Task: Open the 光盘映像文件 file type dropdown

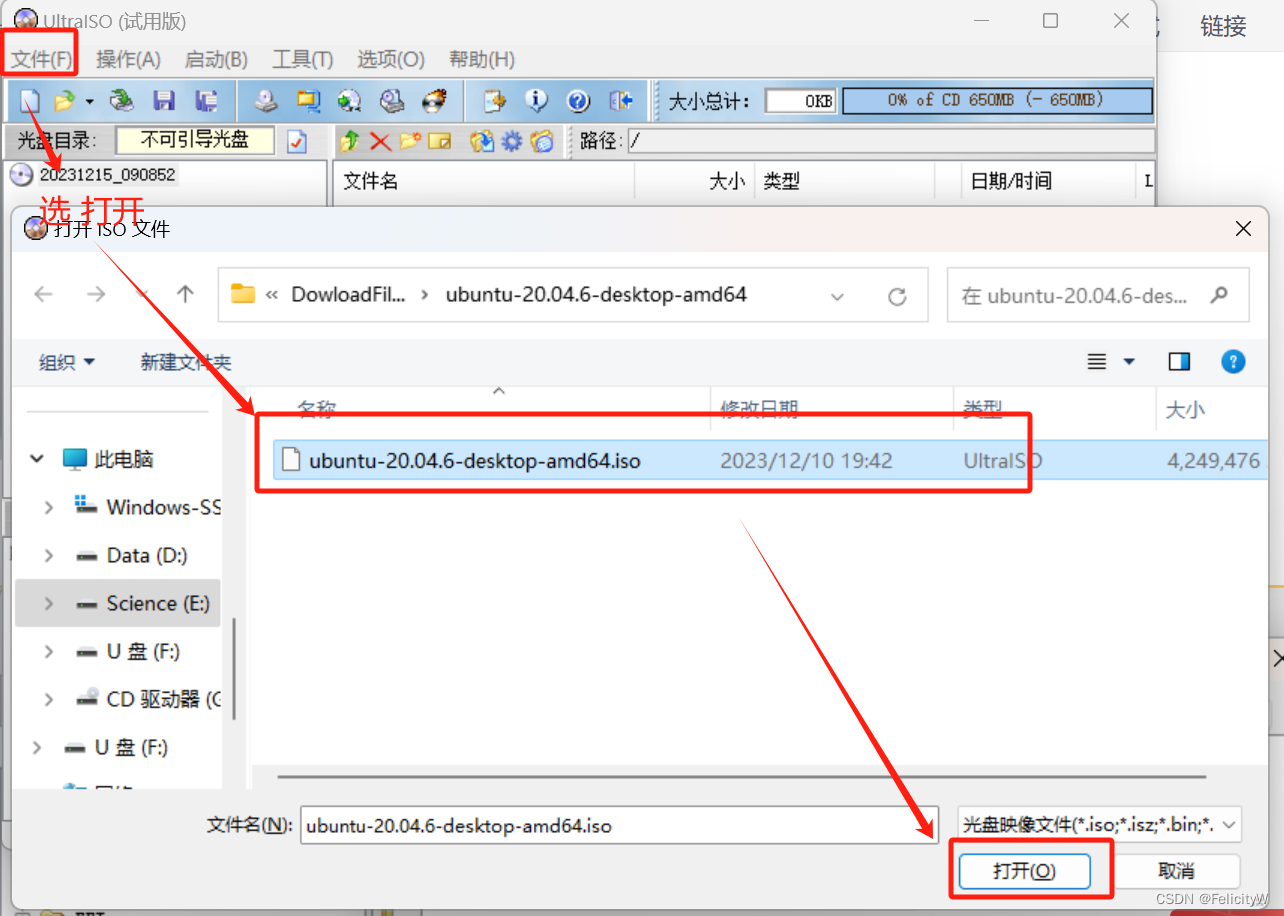Action: (x=1099, y=825)
